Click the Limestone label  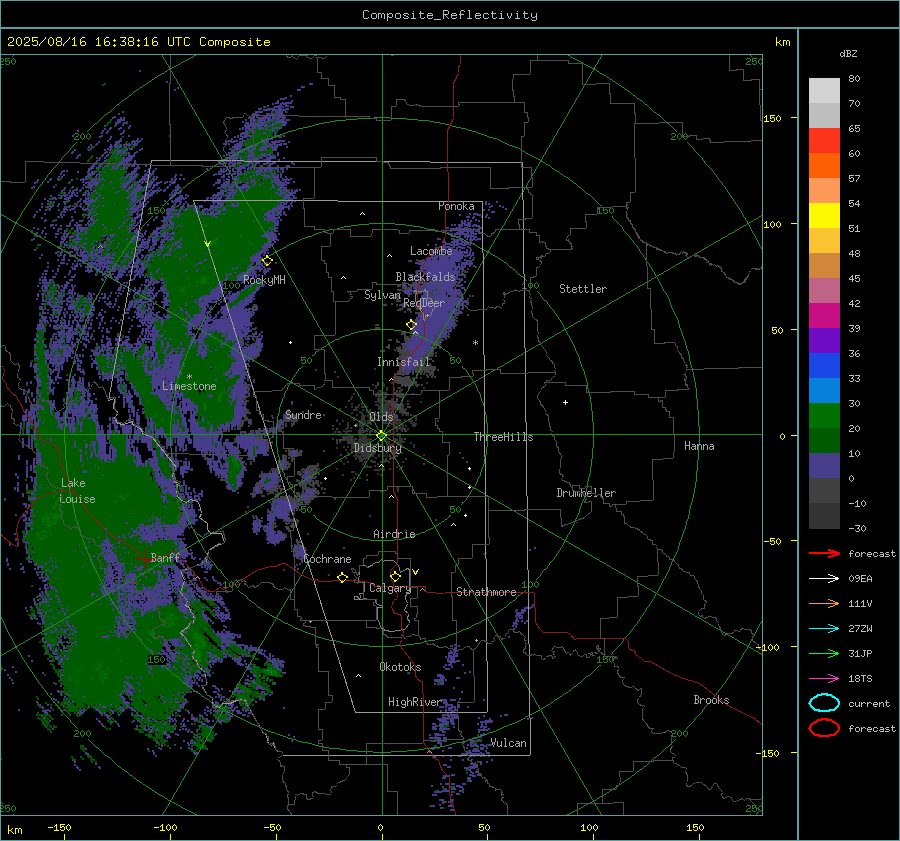pyautogui.click(x=189, y=386)
